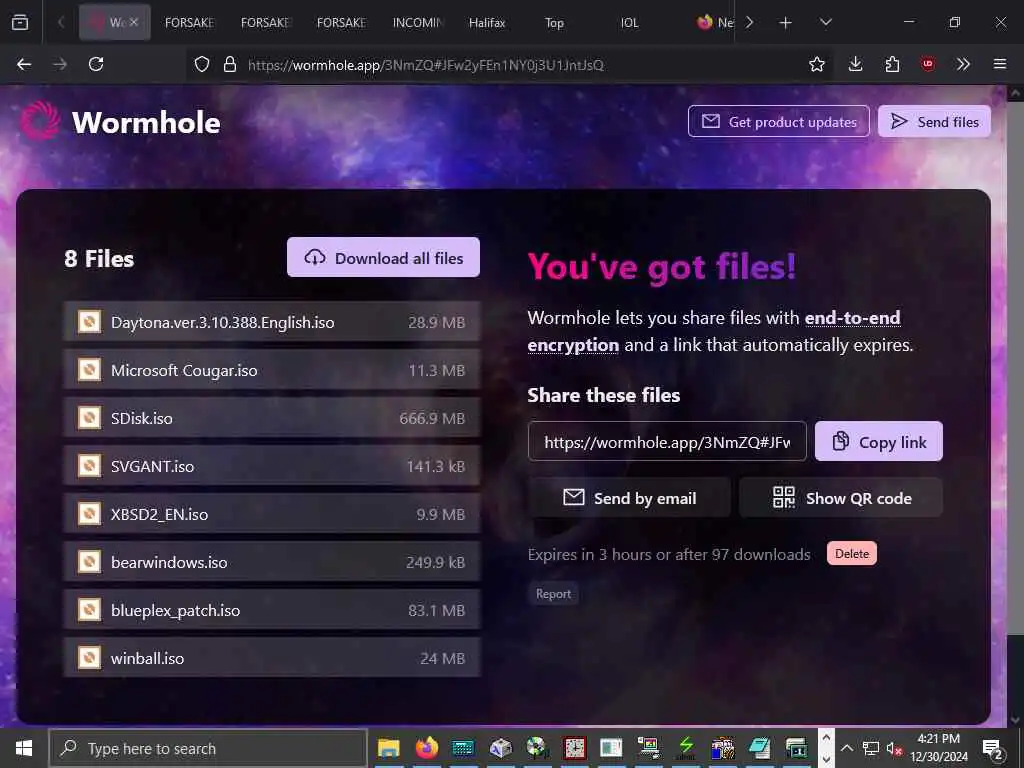The image size is (1024, 768).
Task: Click XBSD2_EN.iso file name
Action: pos(159,514)
